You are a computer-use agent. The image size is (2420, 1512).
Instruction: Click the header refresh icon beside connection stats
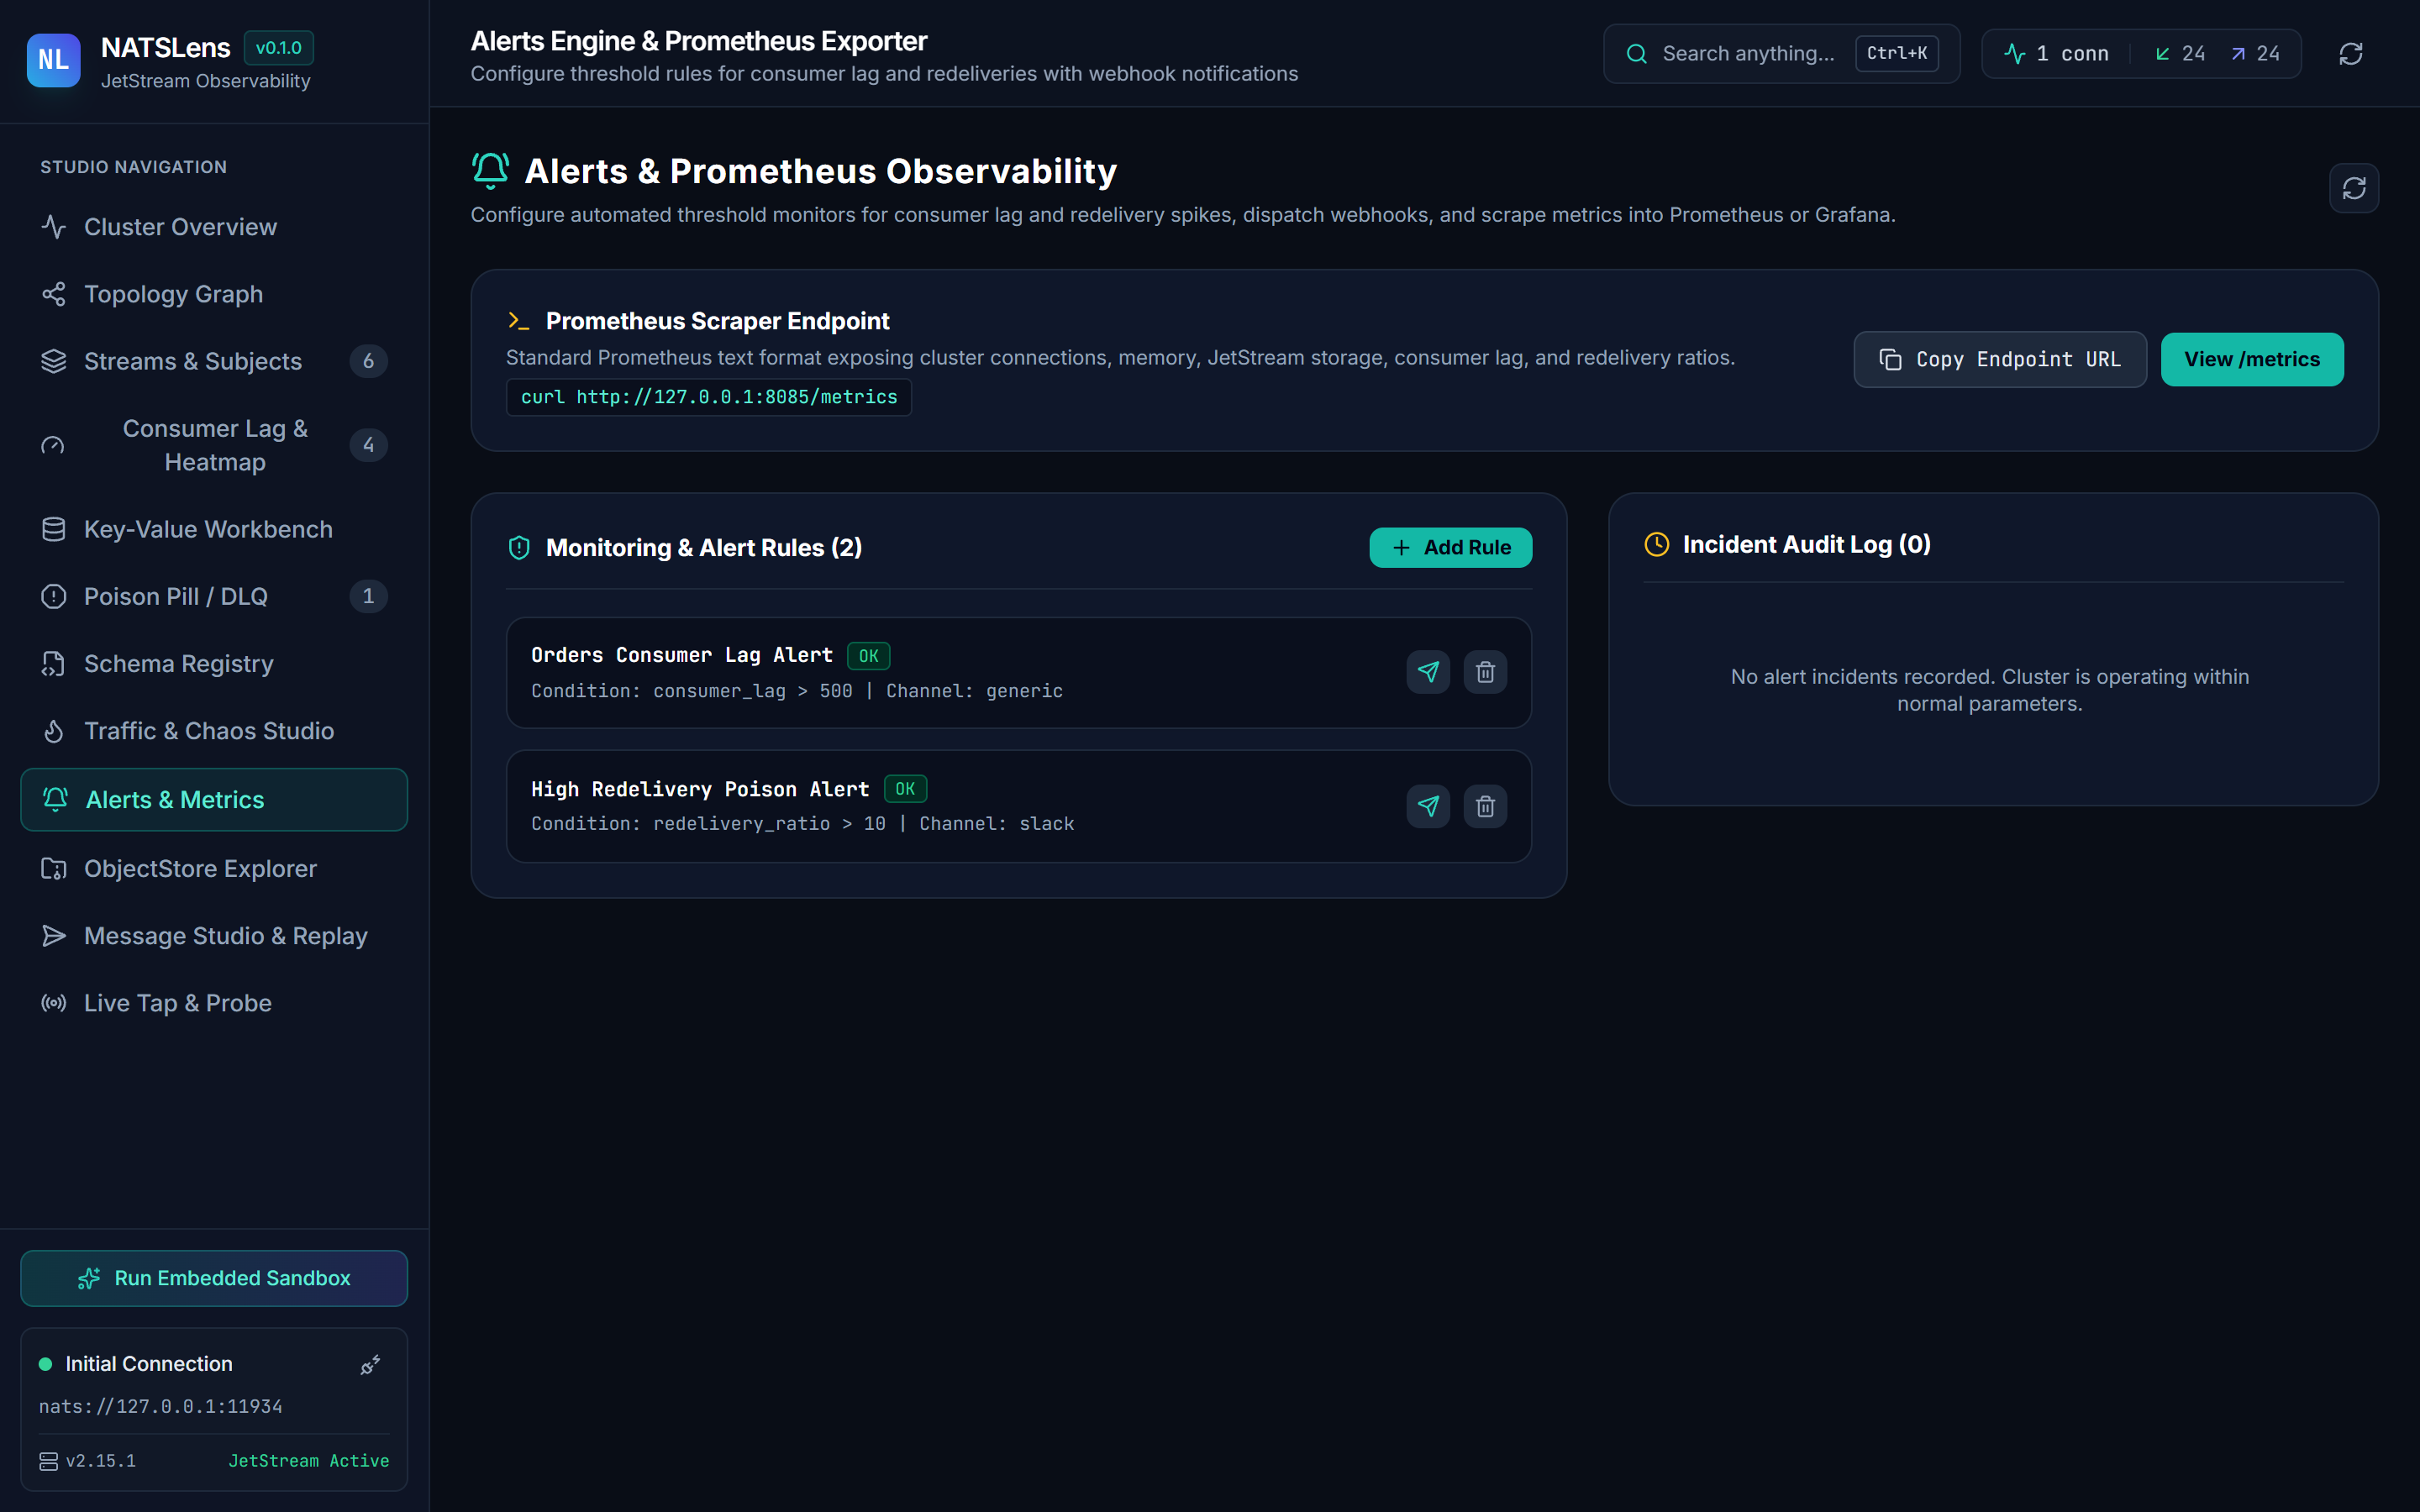pos(2350,54)
